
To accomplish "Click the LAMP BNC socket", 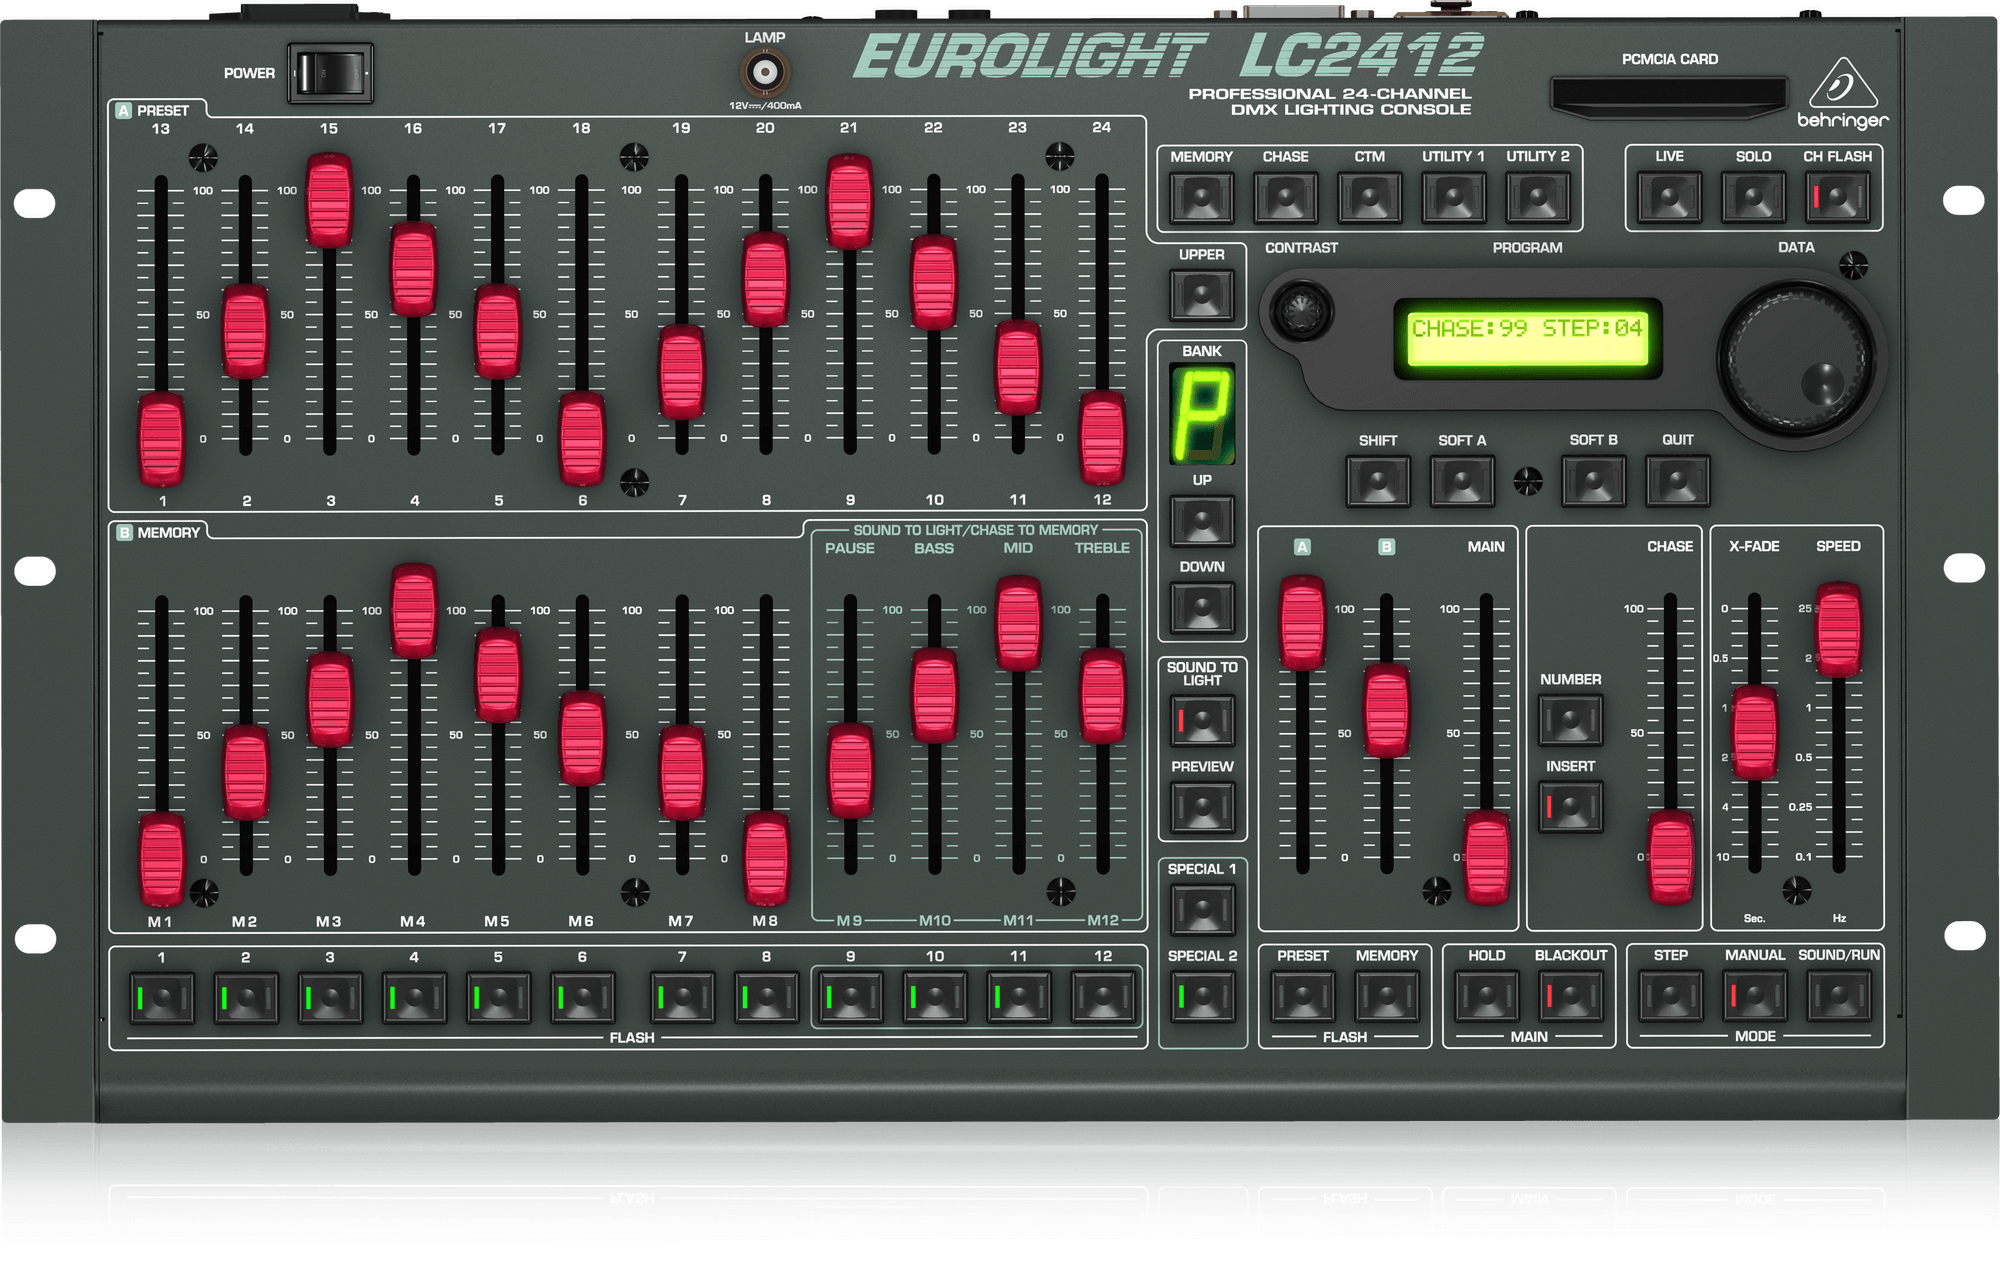I will point(765,72).
